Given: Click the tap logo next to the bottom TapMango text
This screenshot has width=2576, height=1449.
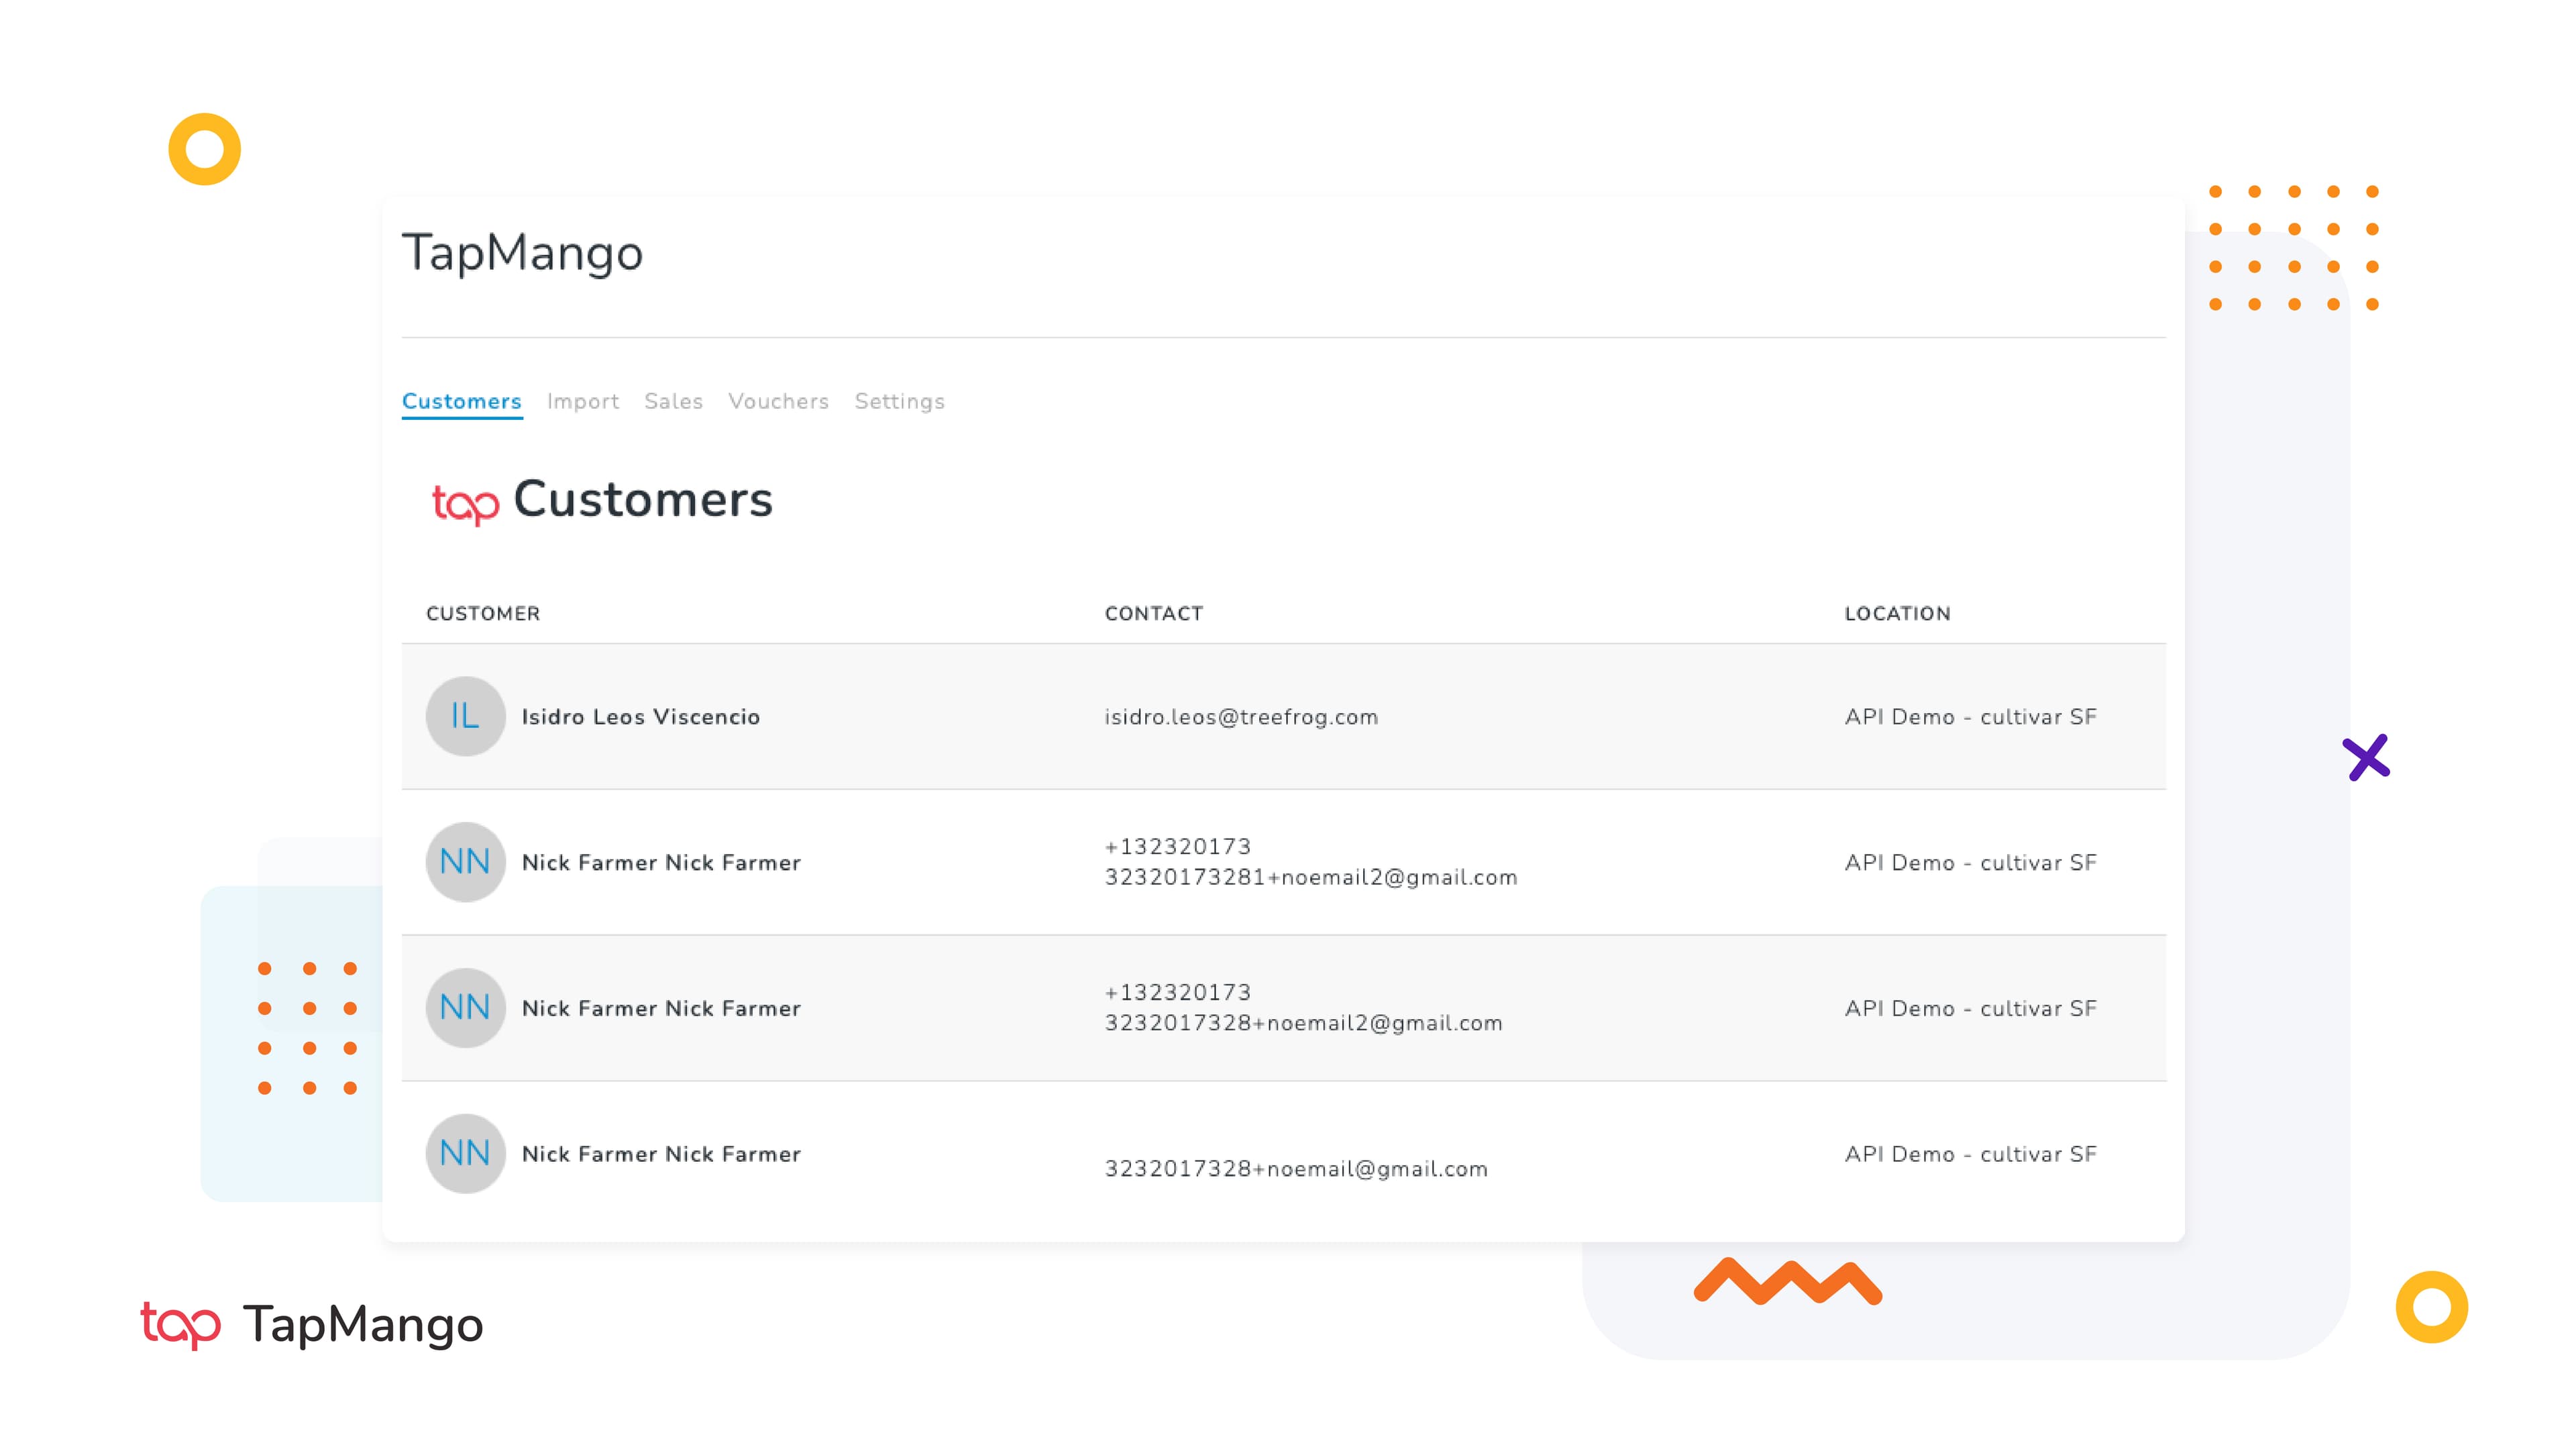Looking at the screenshot, I should coord(180,1325).
